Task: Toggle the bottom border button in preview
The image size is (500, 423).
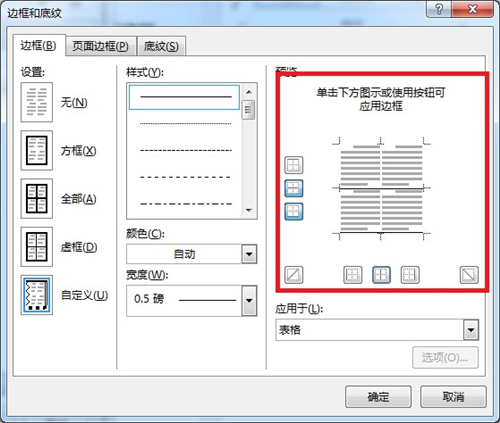Action: [294, 212]
